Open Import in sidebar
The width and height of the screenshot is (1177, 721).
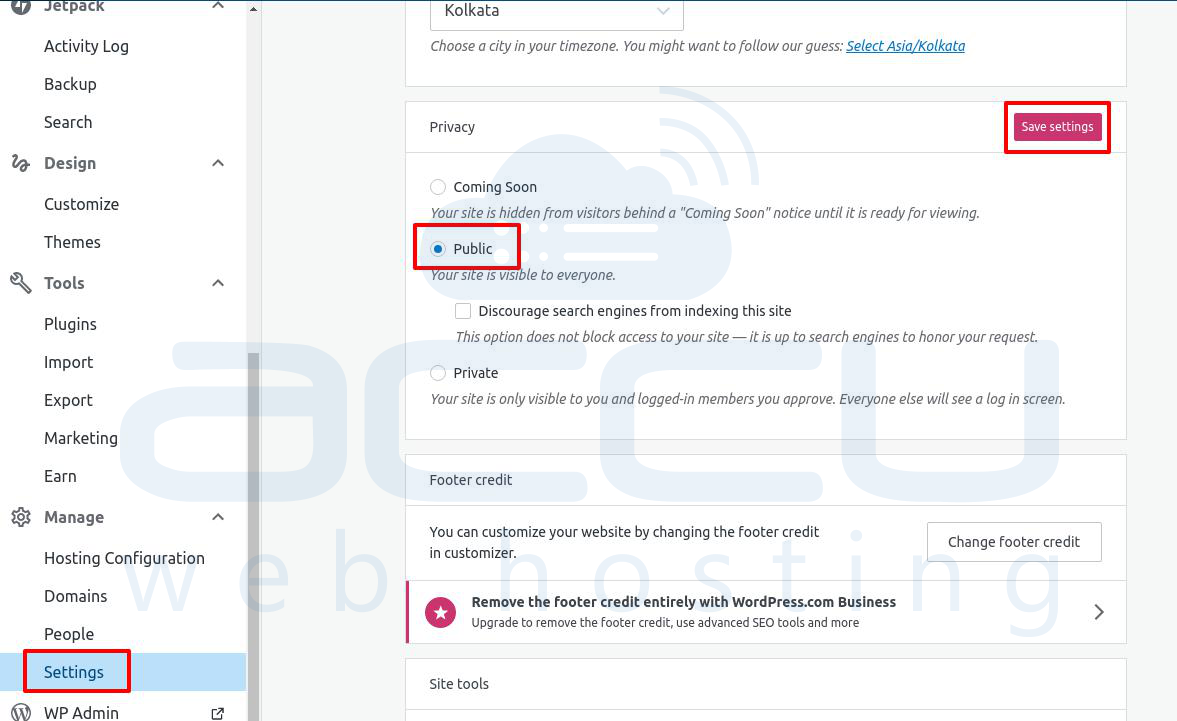[x=68, y=362]
